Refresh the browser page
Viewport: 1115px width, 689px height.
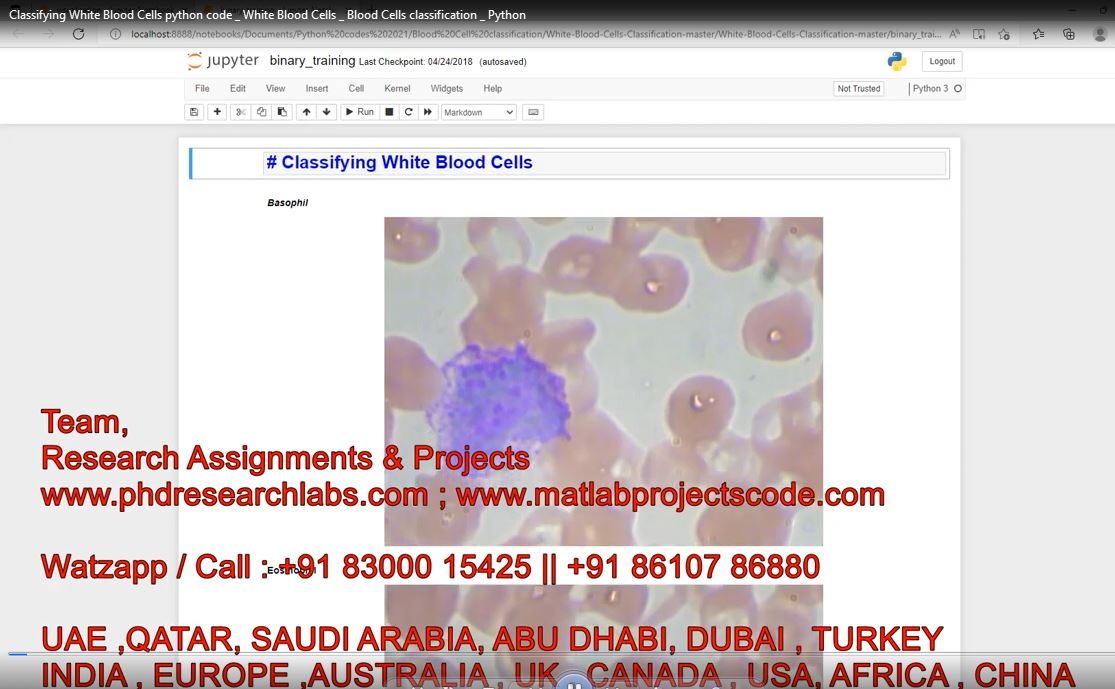pyautogui.click(x=78, y=33)
